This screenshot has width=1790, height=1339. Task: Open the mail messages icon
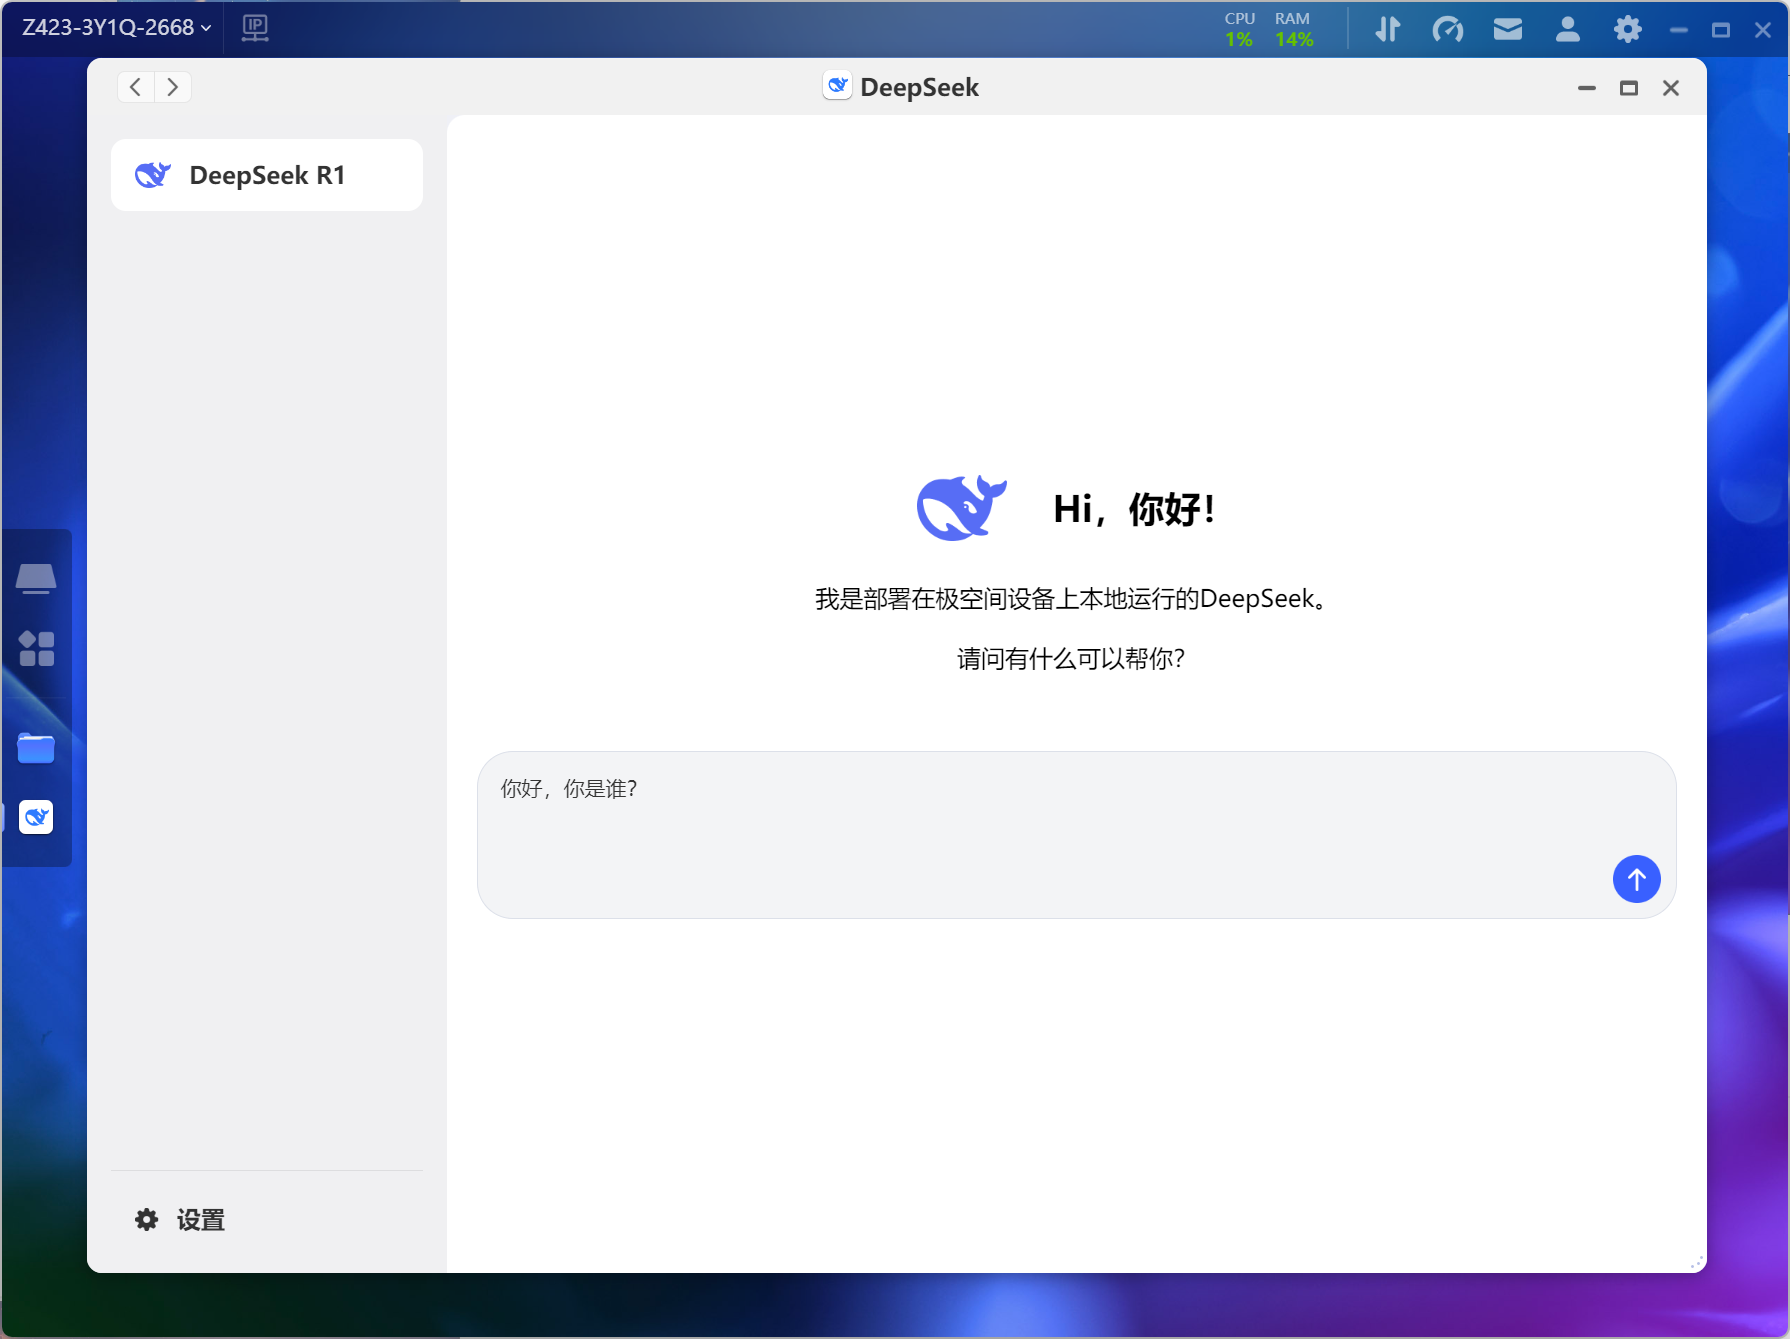coord(1507,29)
